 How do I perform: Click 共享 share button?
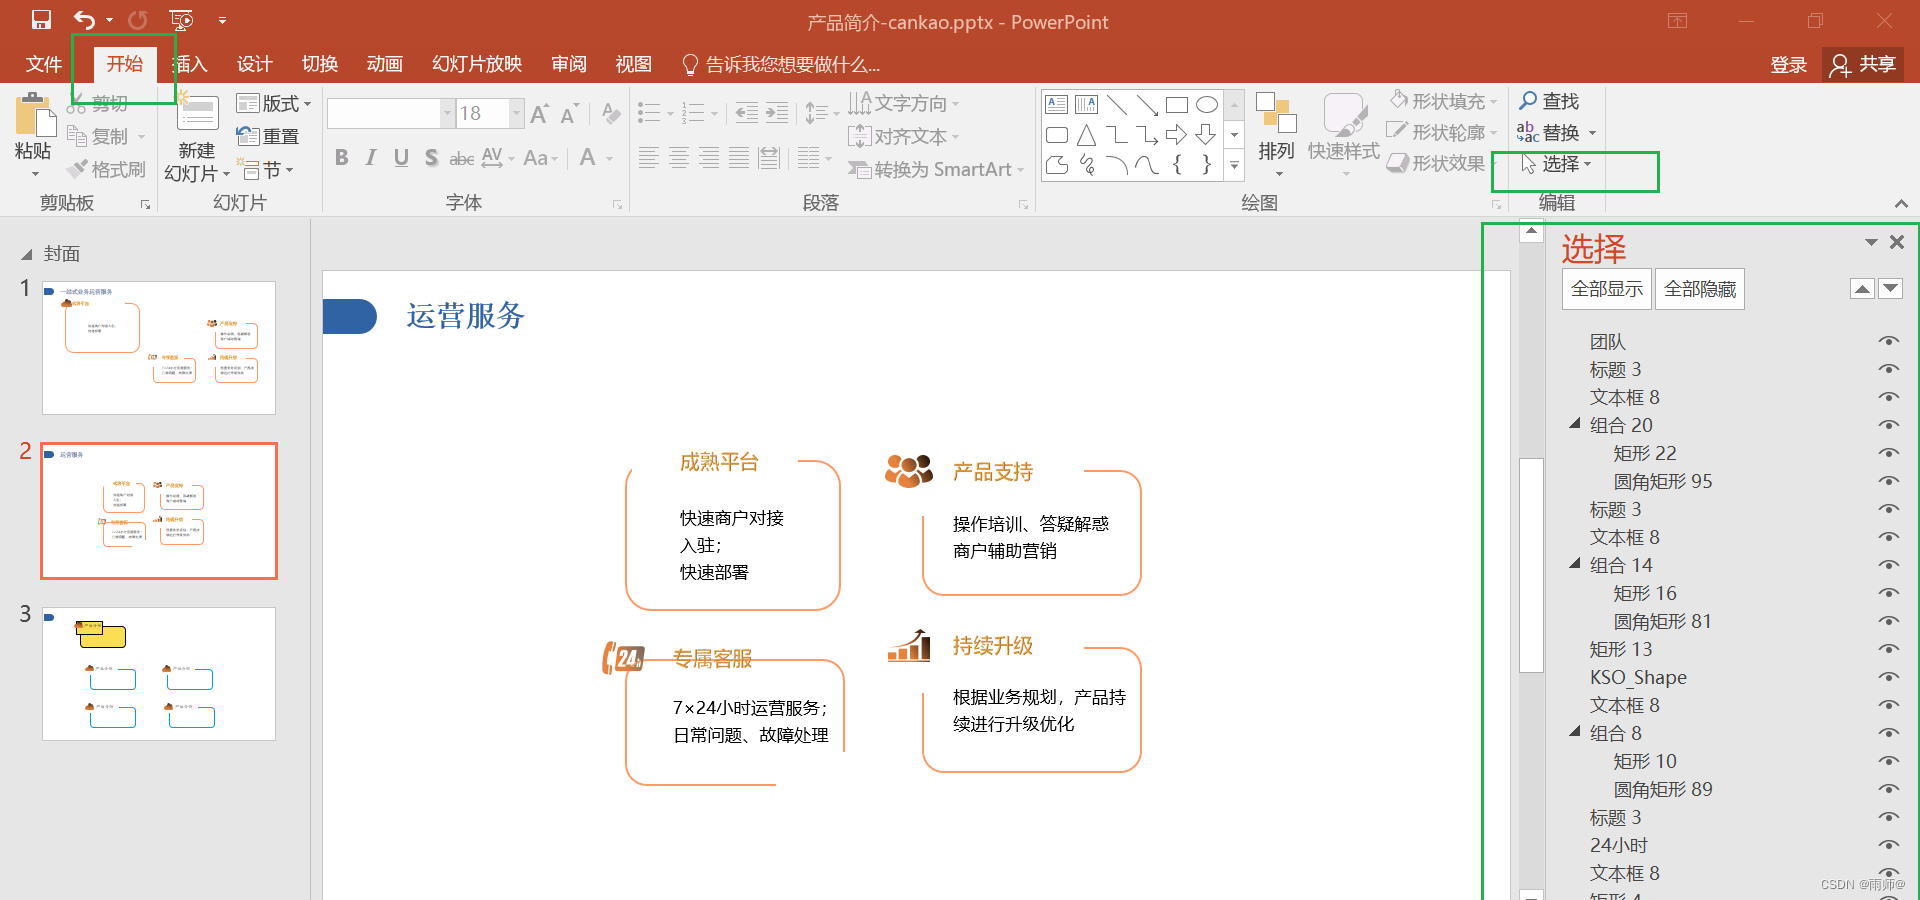(x=1863, y=64)
